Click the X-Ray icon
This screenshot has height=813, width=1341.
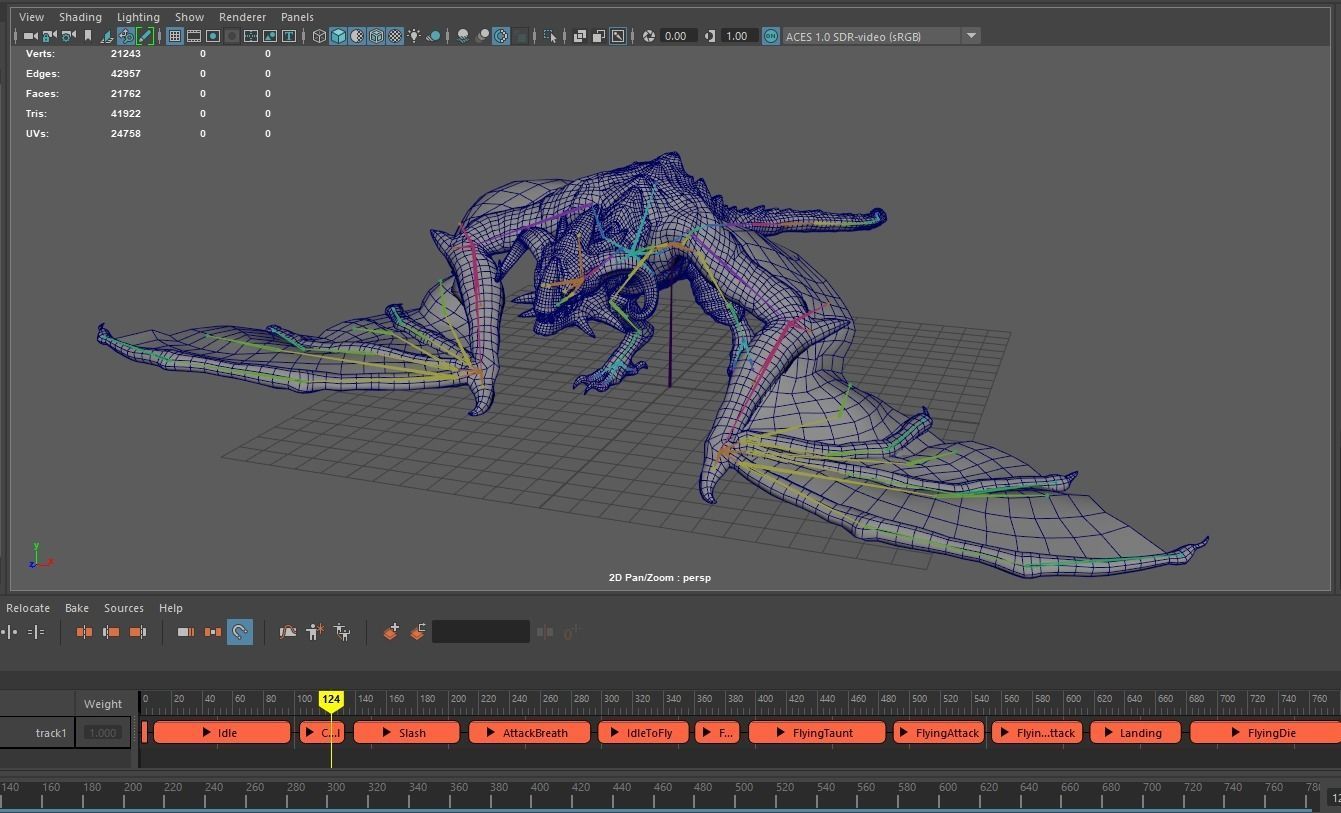579,36
